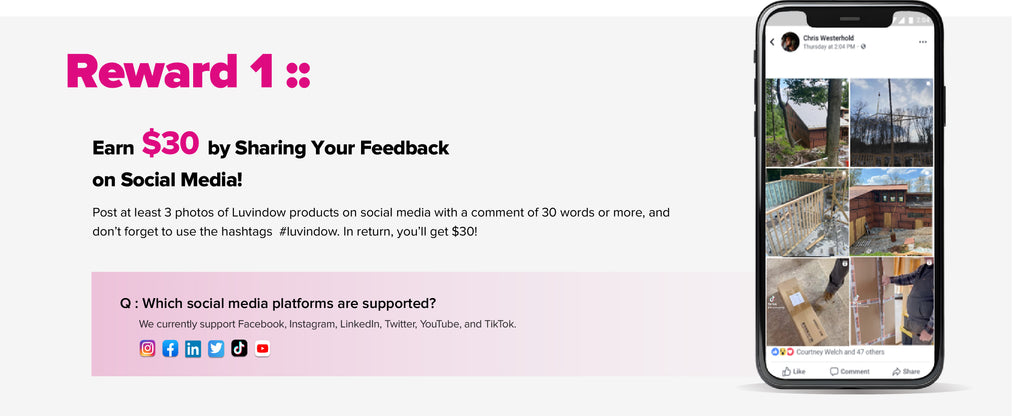Tap the Like button on phone
Screen dimensions: 1024x416
click(793, 371)
